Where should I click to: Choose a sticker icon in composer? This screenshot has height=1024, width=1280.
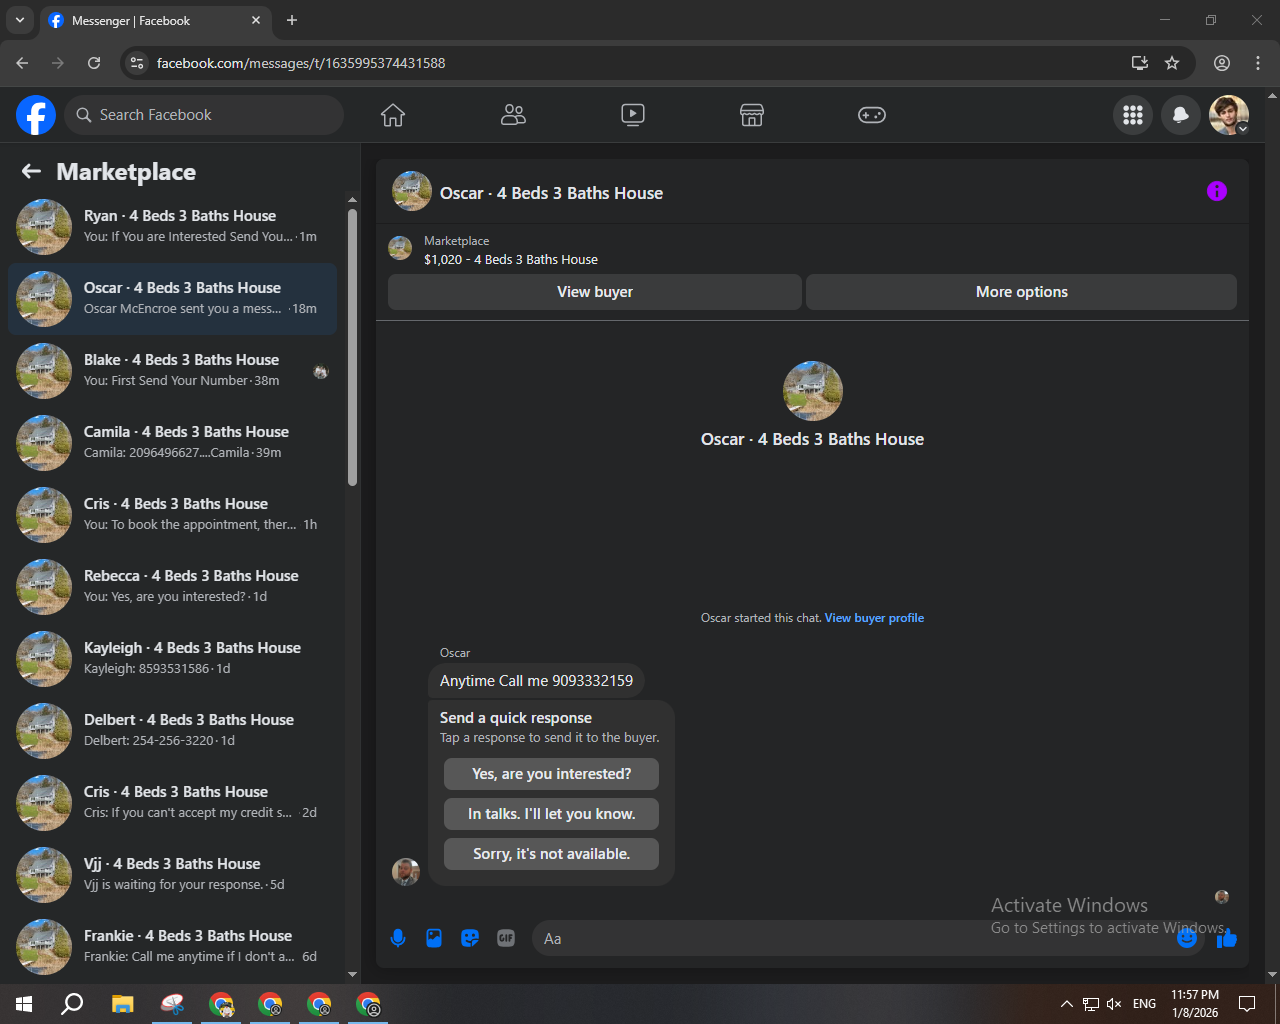point(470,938)
